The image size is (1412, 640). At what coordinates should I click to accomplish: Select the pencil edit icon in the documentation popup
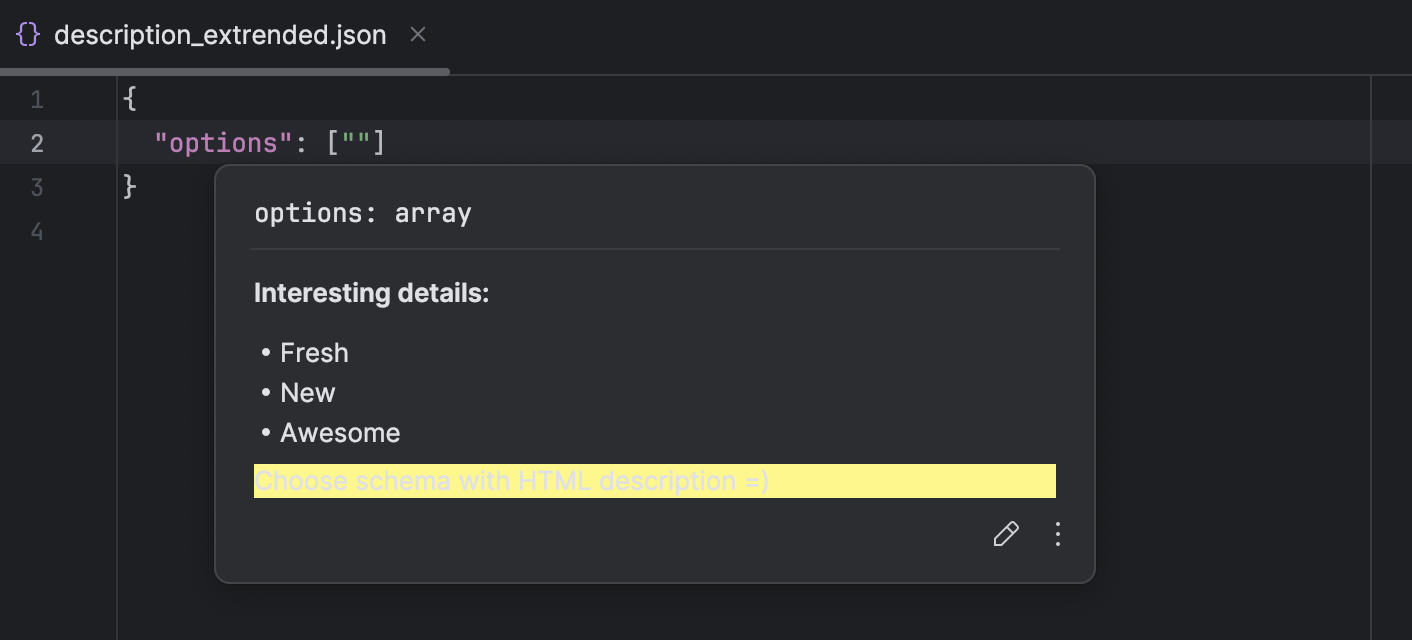(1006, 534)
